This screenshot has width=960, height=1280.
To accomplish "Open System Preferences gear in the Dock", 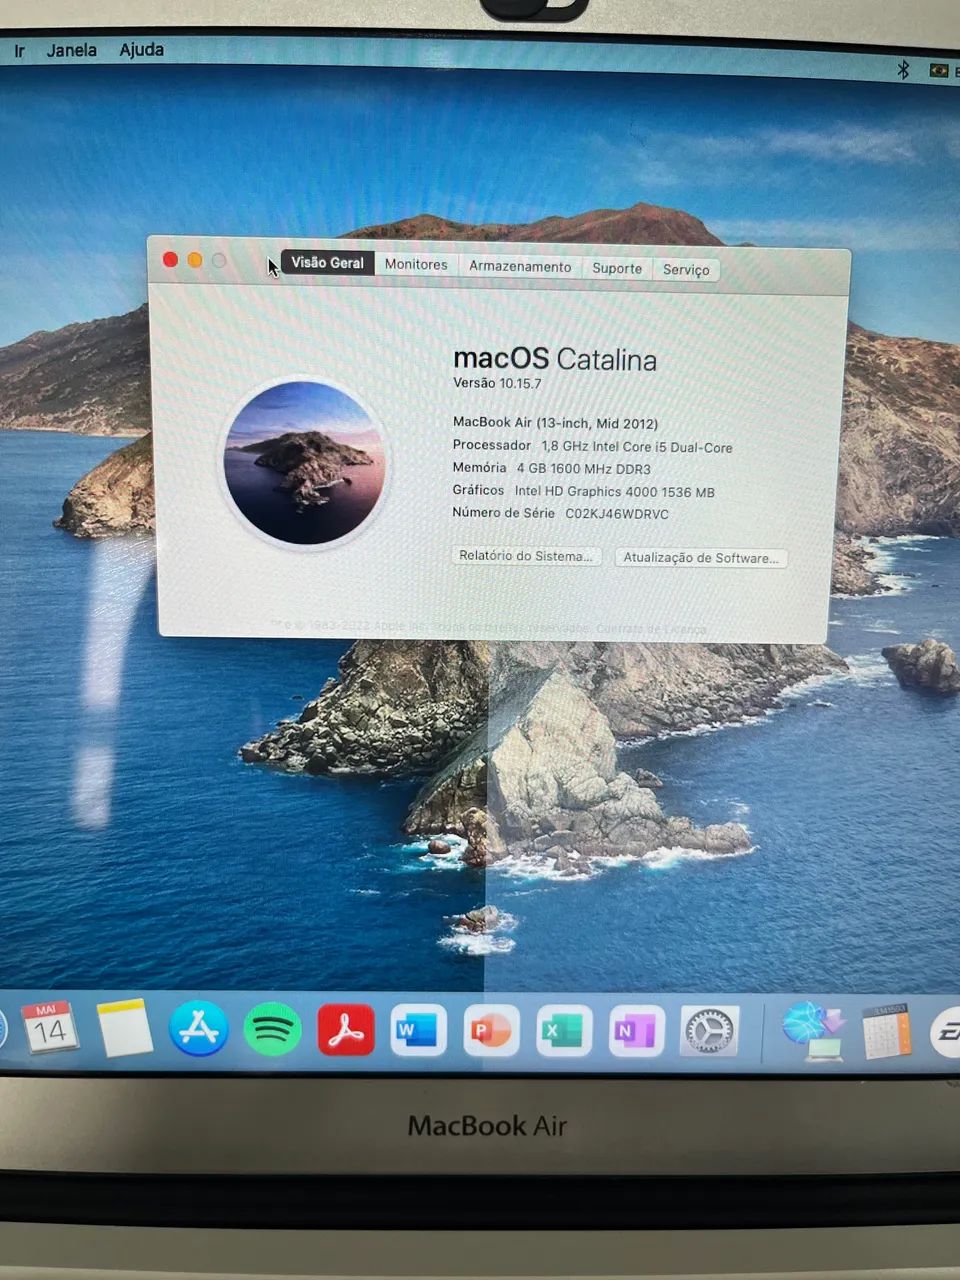I will coord(709,1031).
